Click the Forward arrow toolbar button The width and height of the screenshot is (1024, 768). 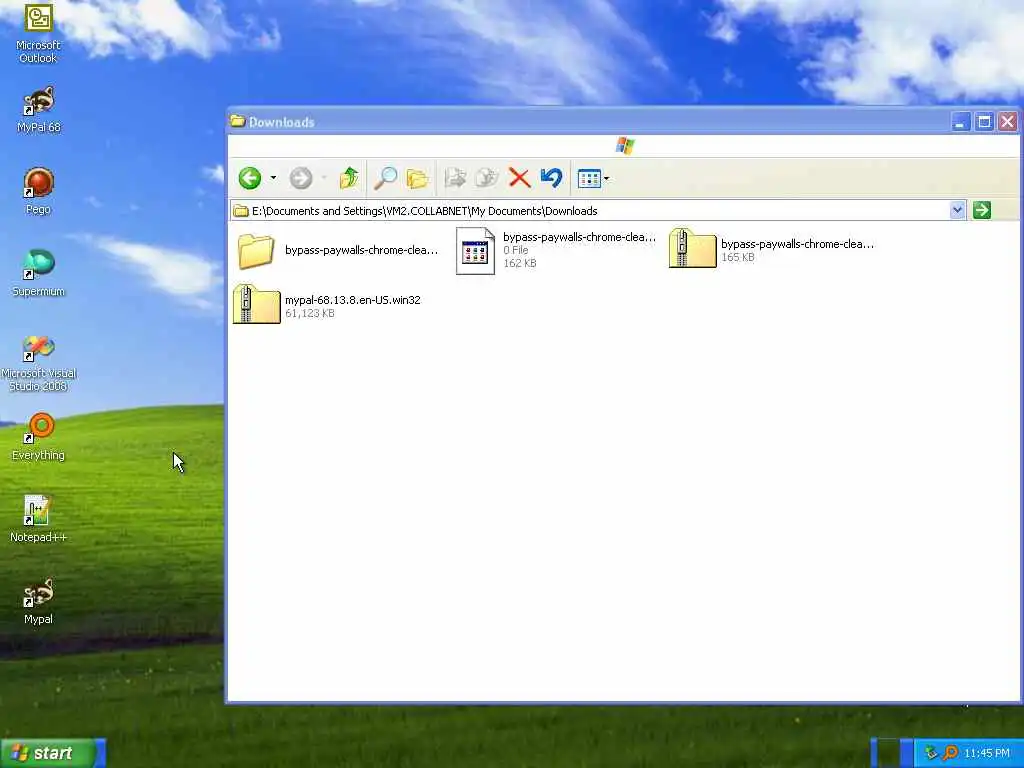(300, 178)
